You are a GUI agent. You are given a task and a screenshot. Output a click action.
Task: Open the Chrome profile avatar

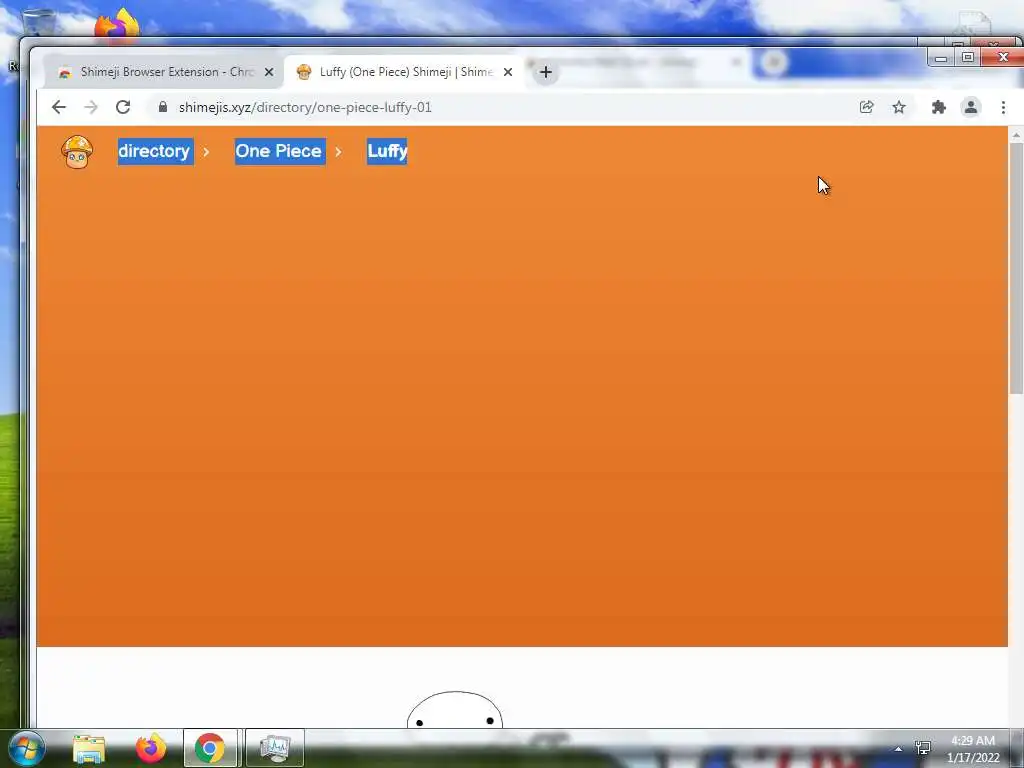coord(971,107)
